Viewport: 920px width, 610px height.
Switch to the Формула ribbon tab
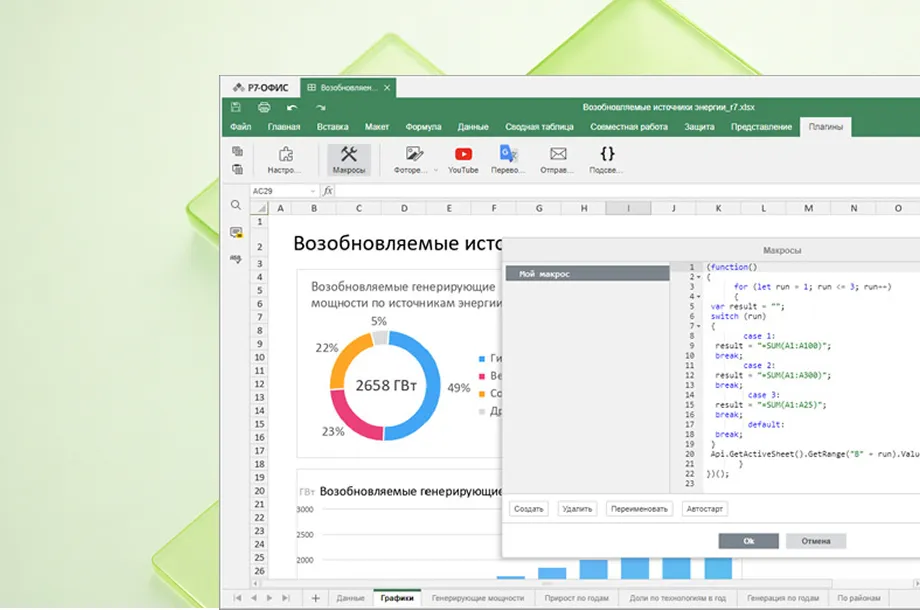click(423, 127)
